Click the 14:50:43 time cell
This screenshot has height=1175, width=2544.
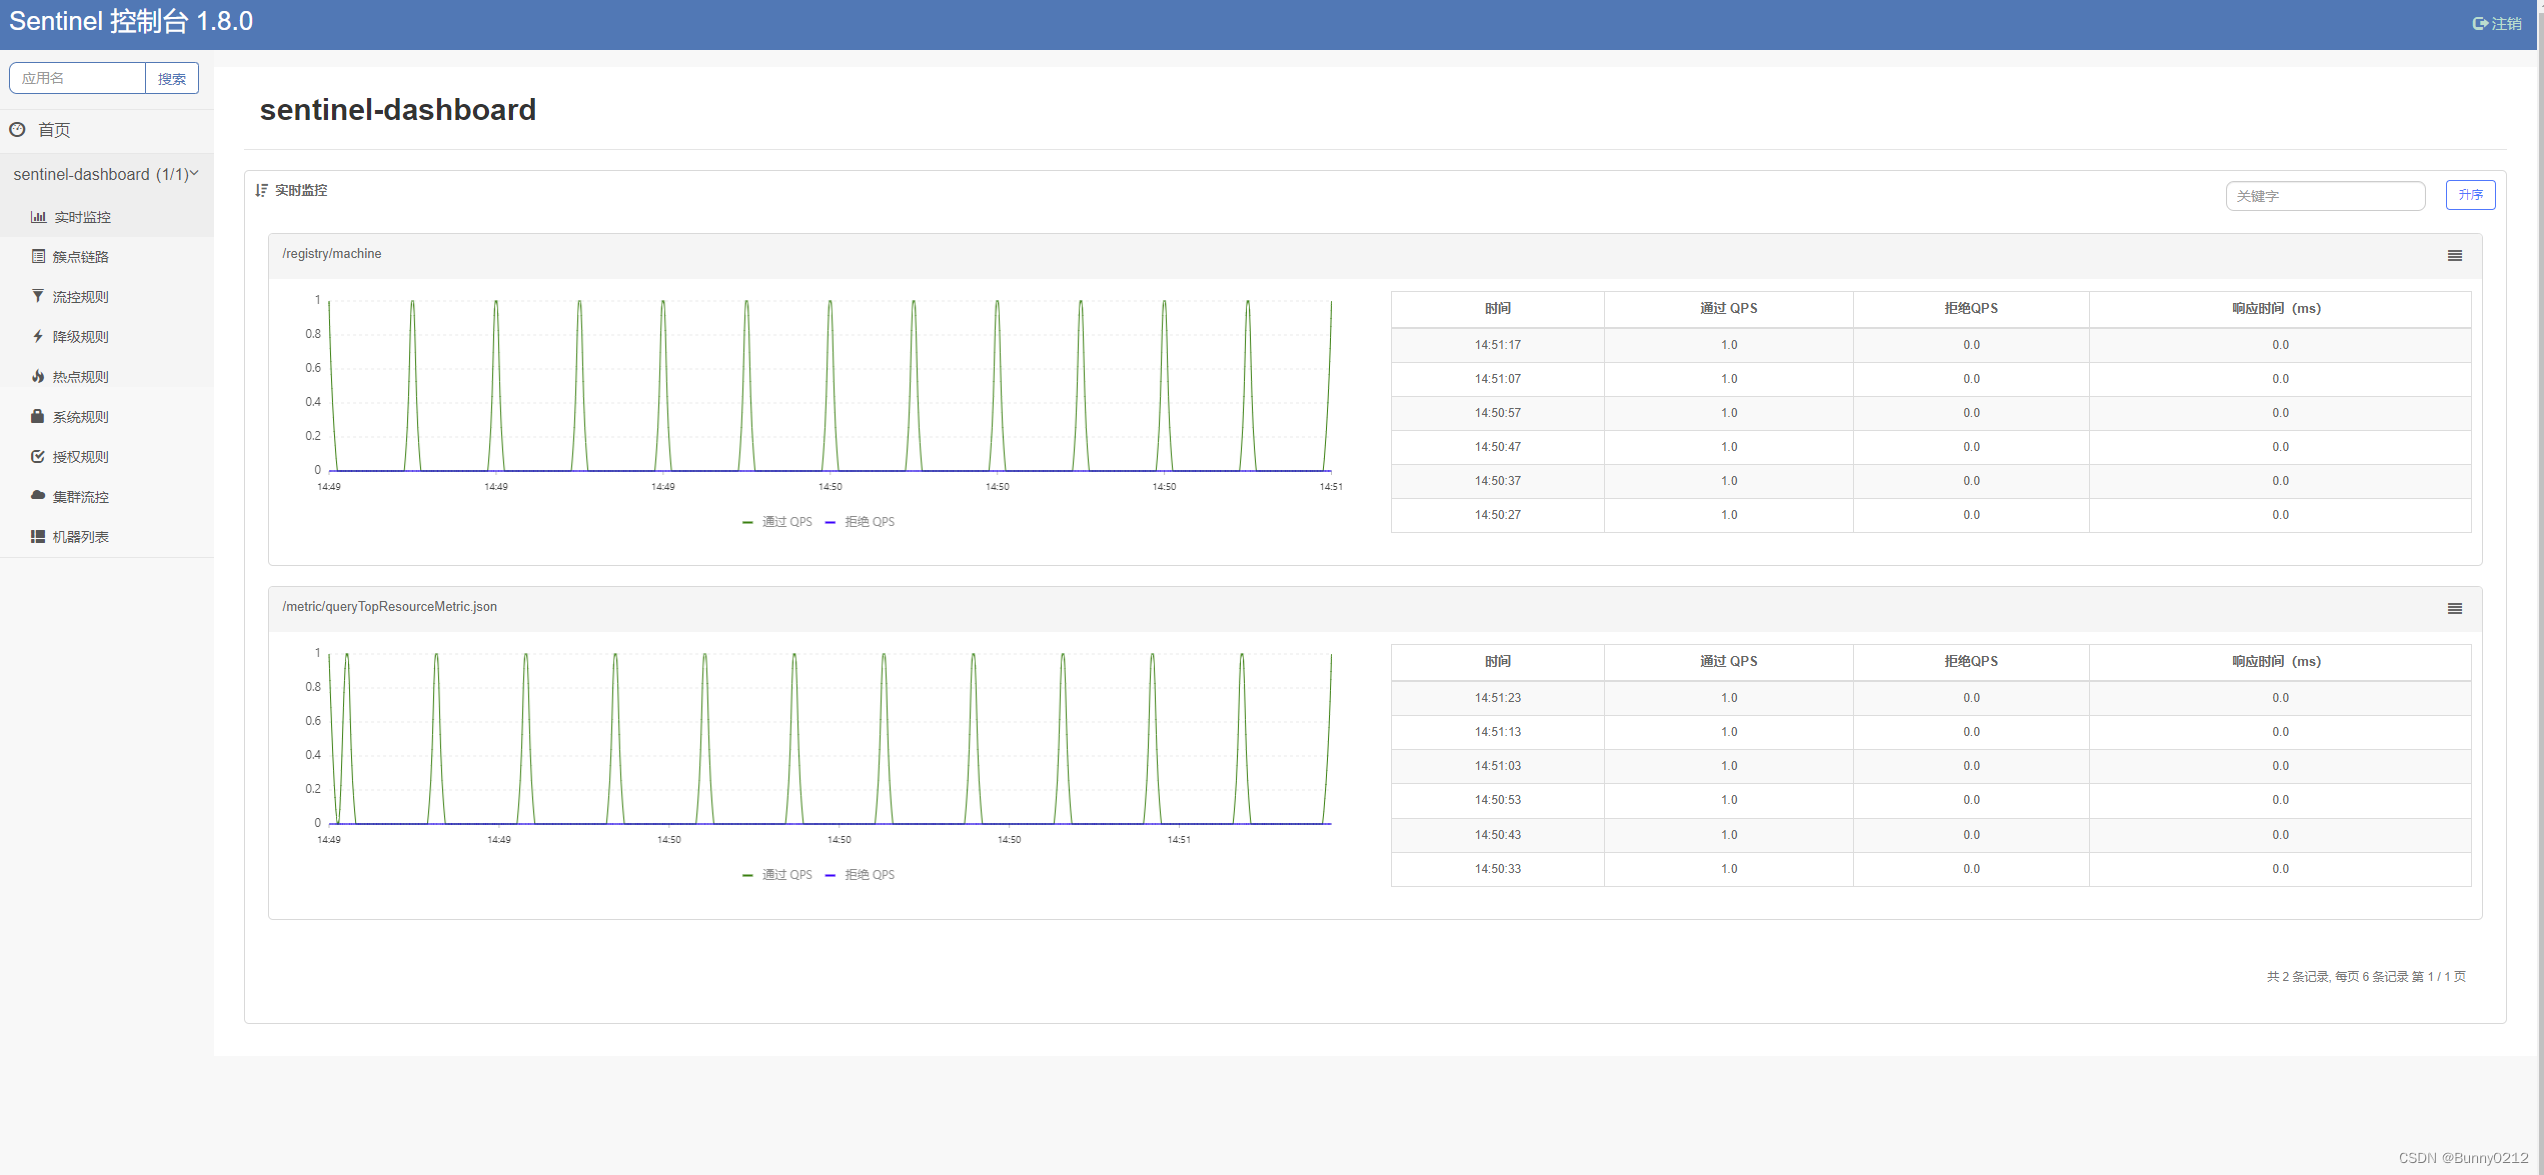pyautogui.click(x=1497, y=835)
